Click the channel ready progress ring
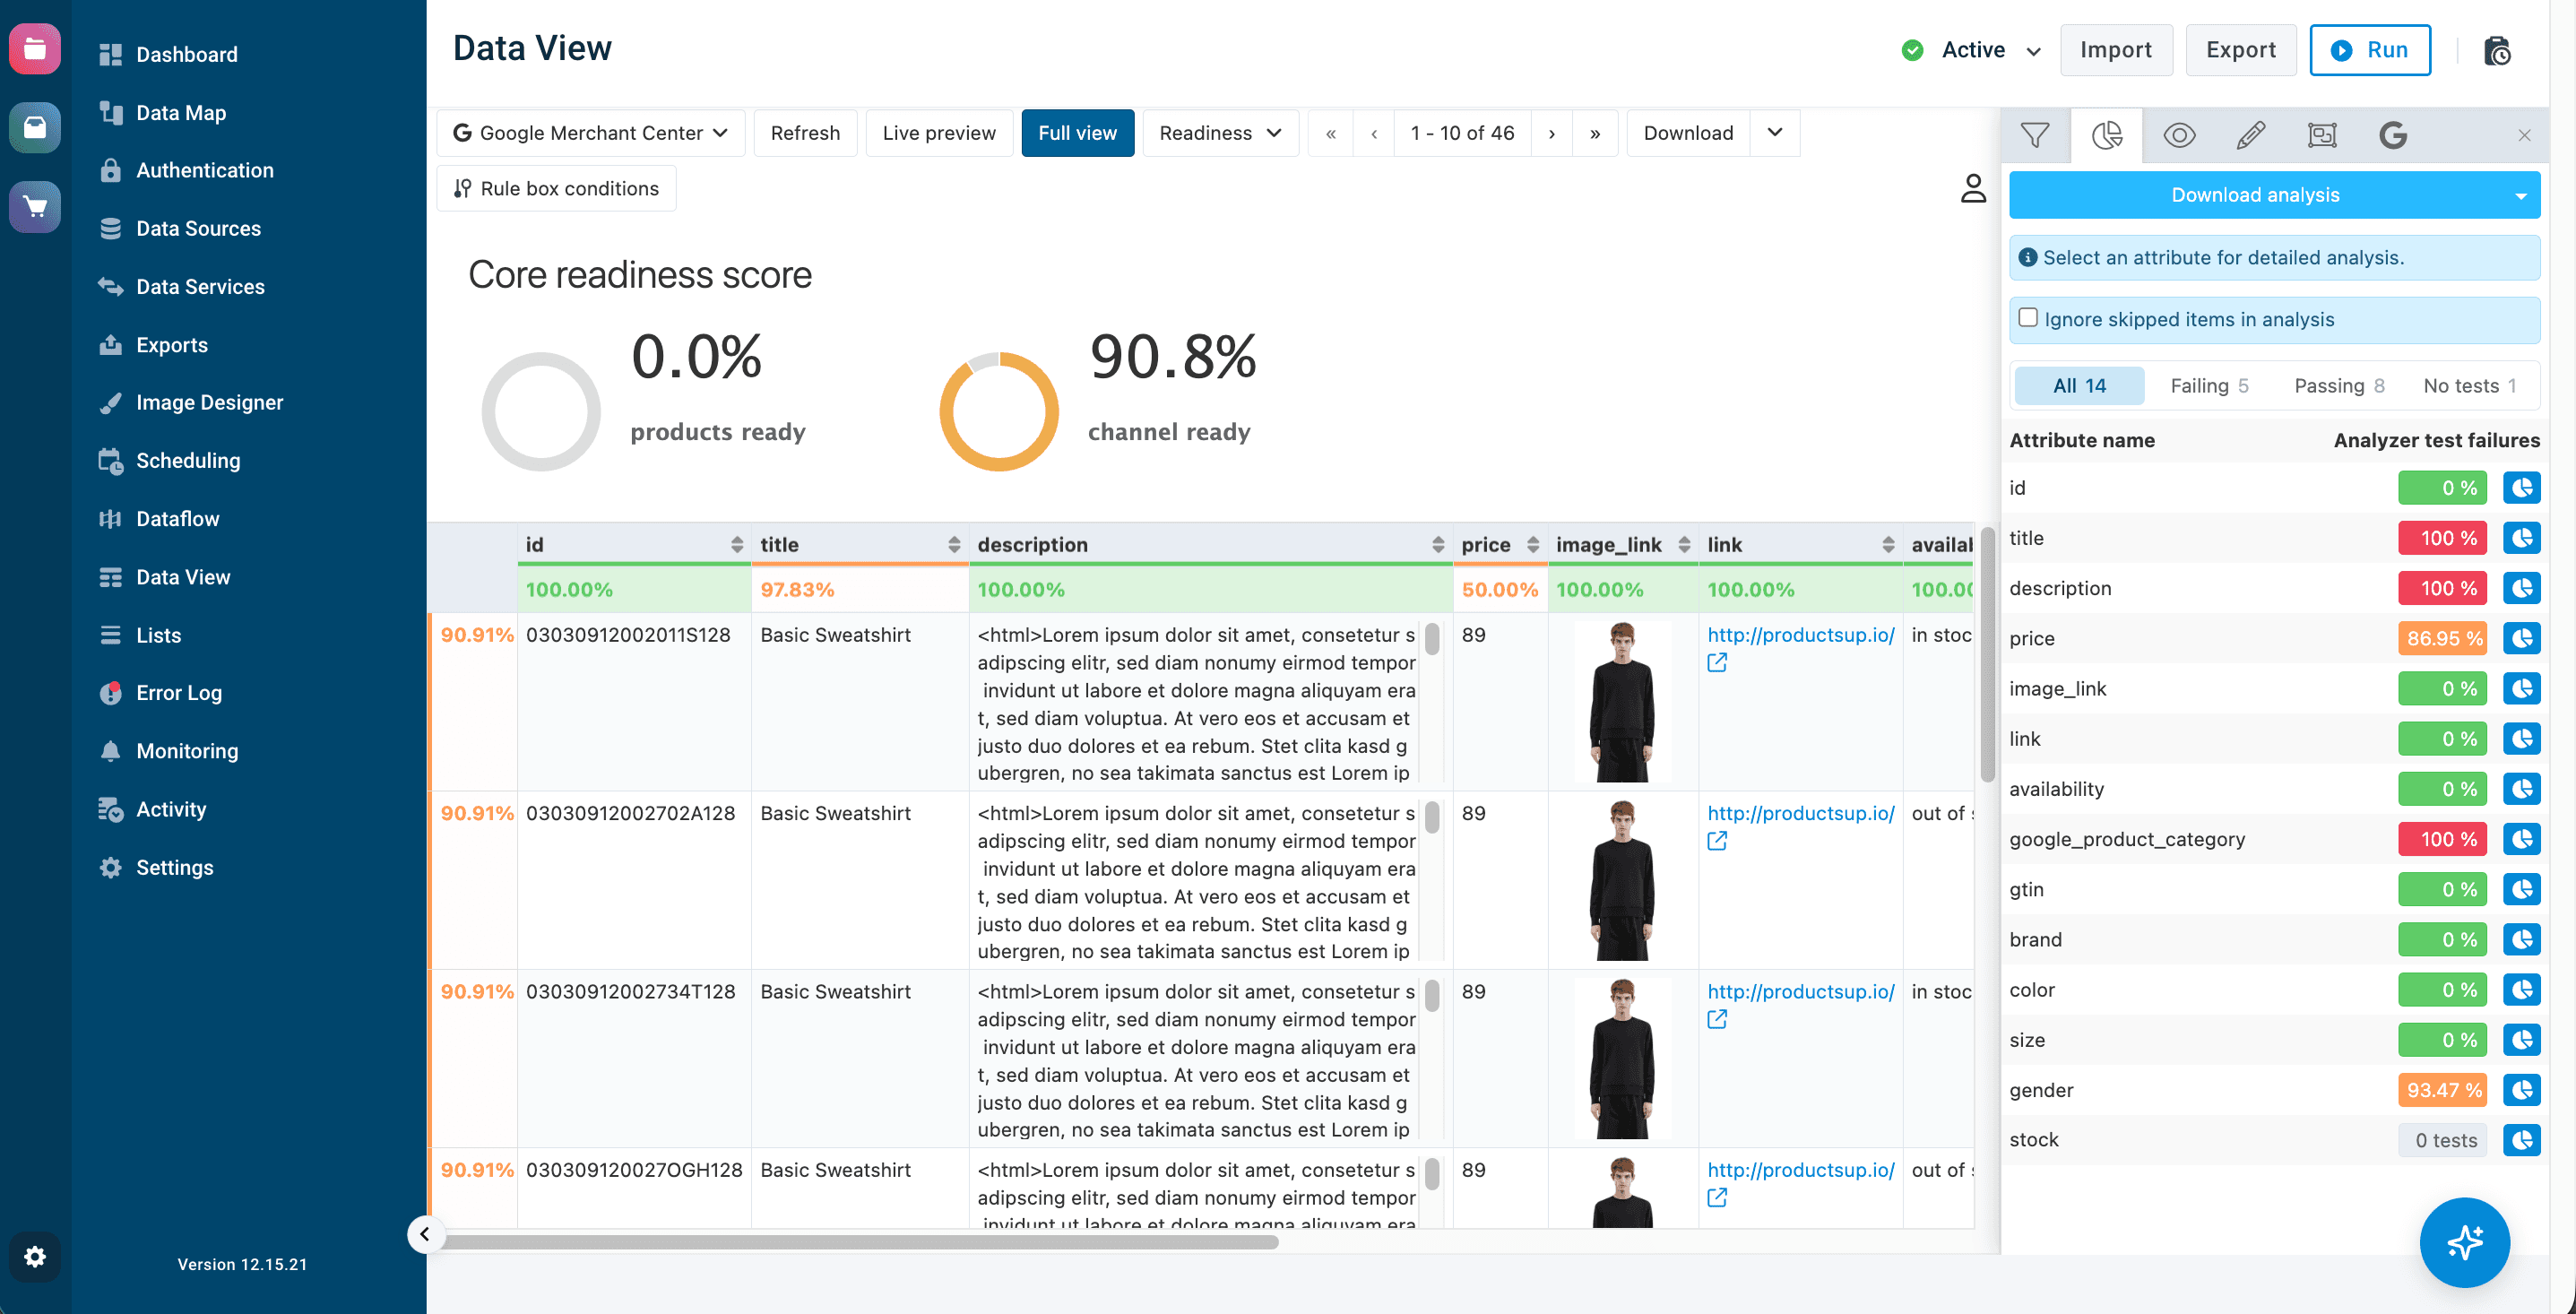 pos(998,411)
